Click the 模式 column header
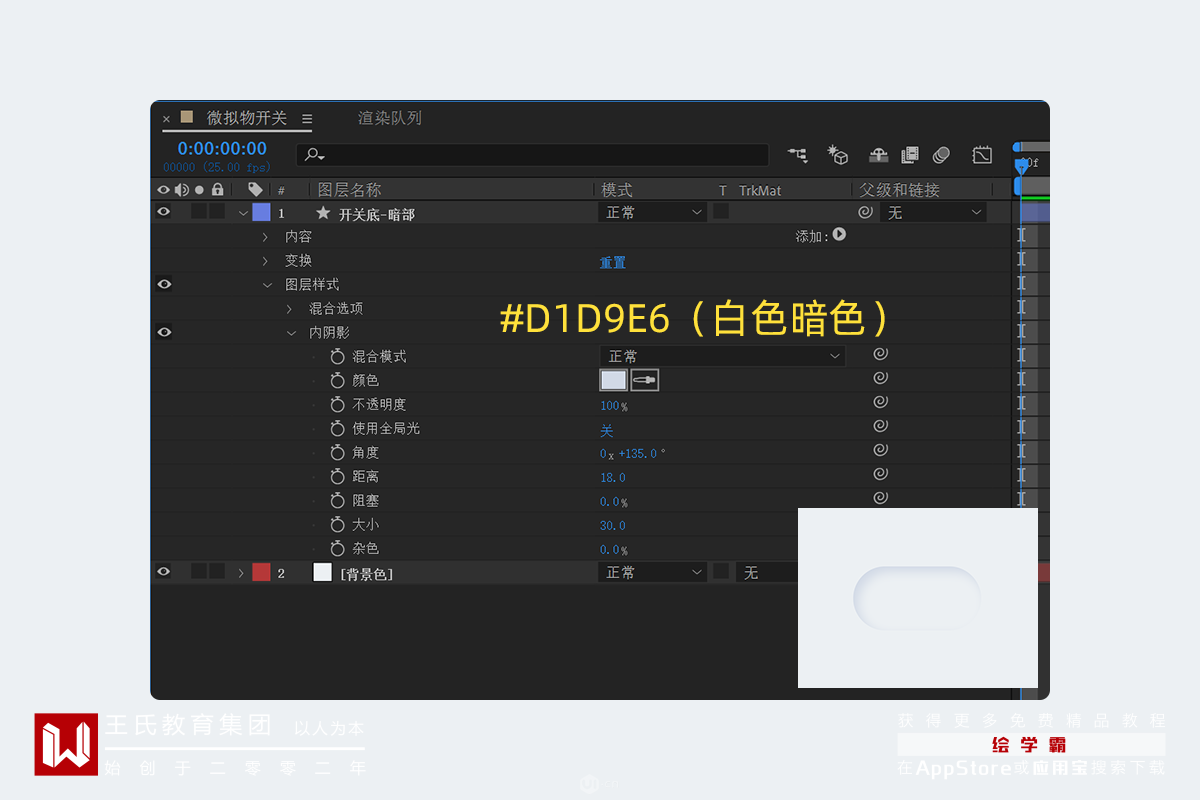The height and width of the screenshot is (800, 1200). [617, 189]
